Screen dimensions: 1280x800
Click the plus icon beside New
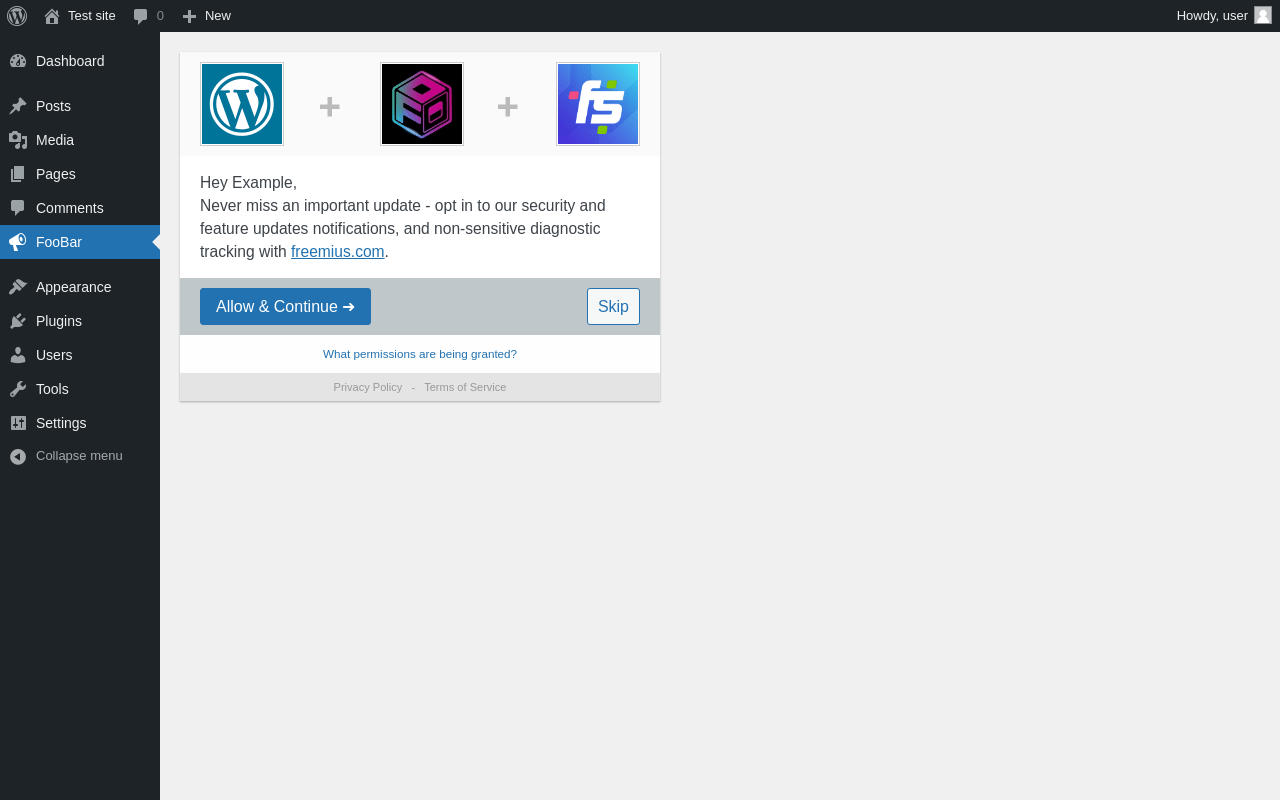189,16
